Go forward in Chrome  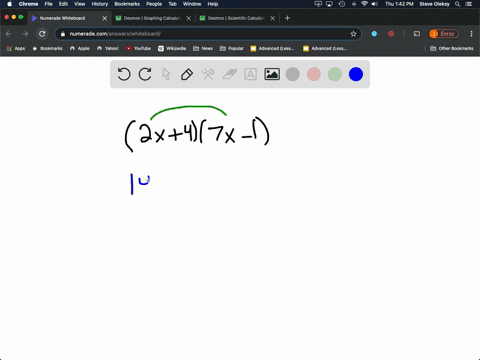[x=25, y=34]
